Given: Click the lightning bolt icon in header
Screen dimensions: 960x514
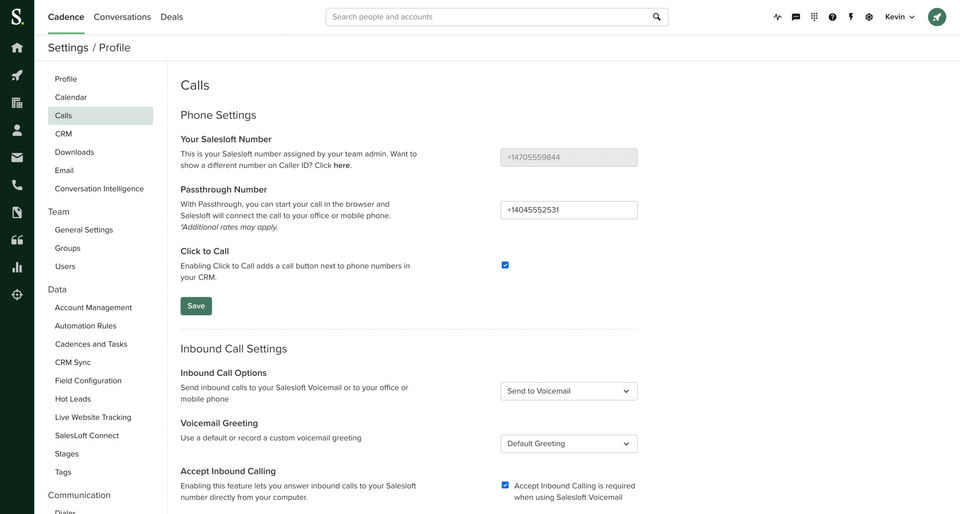Looking at the screenshot, I should [851, 17].
